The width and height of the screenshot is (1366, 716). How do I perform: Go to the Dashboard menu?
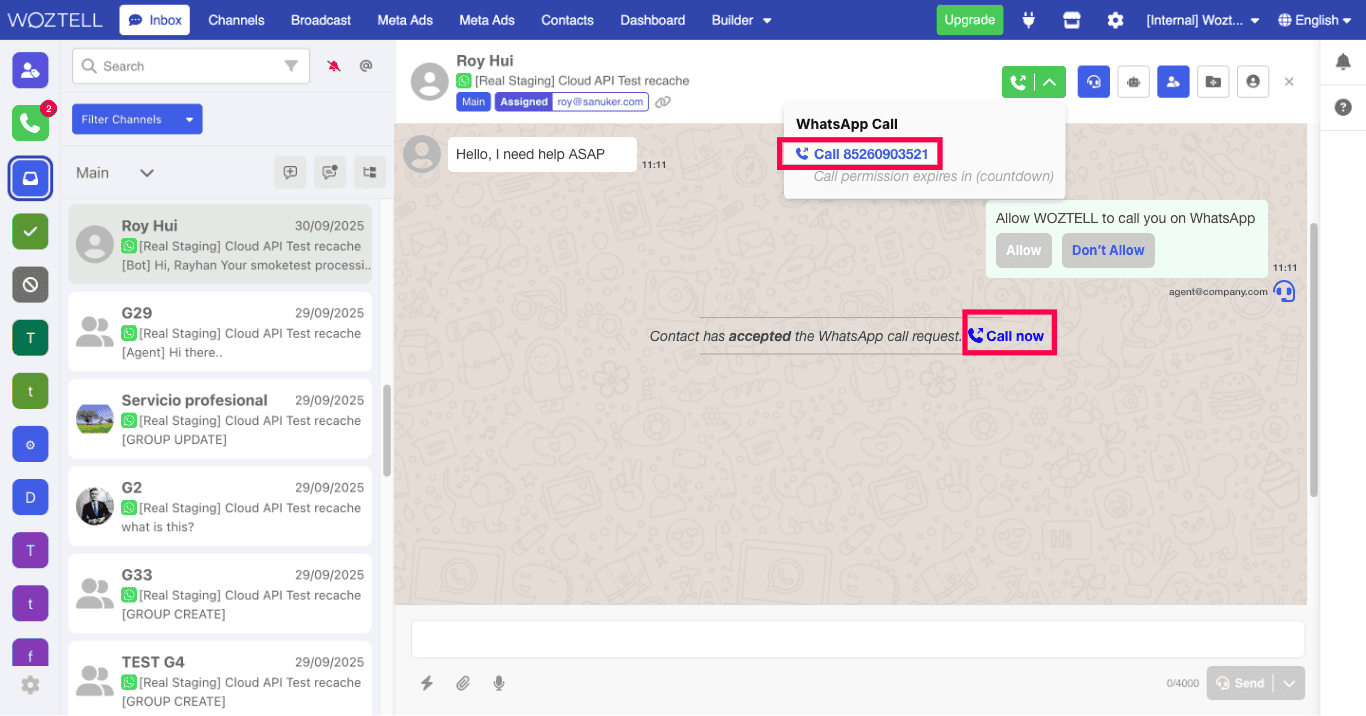(652, 20)
